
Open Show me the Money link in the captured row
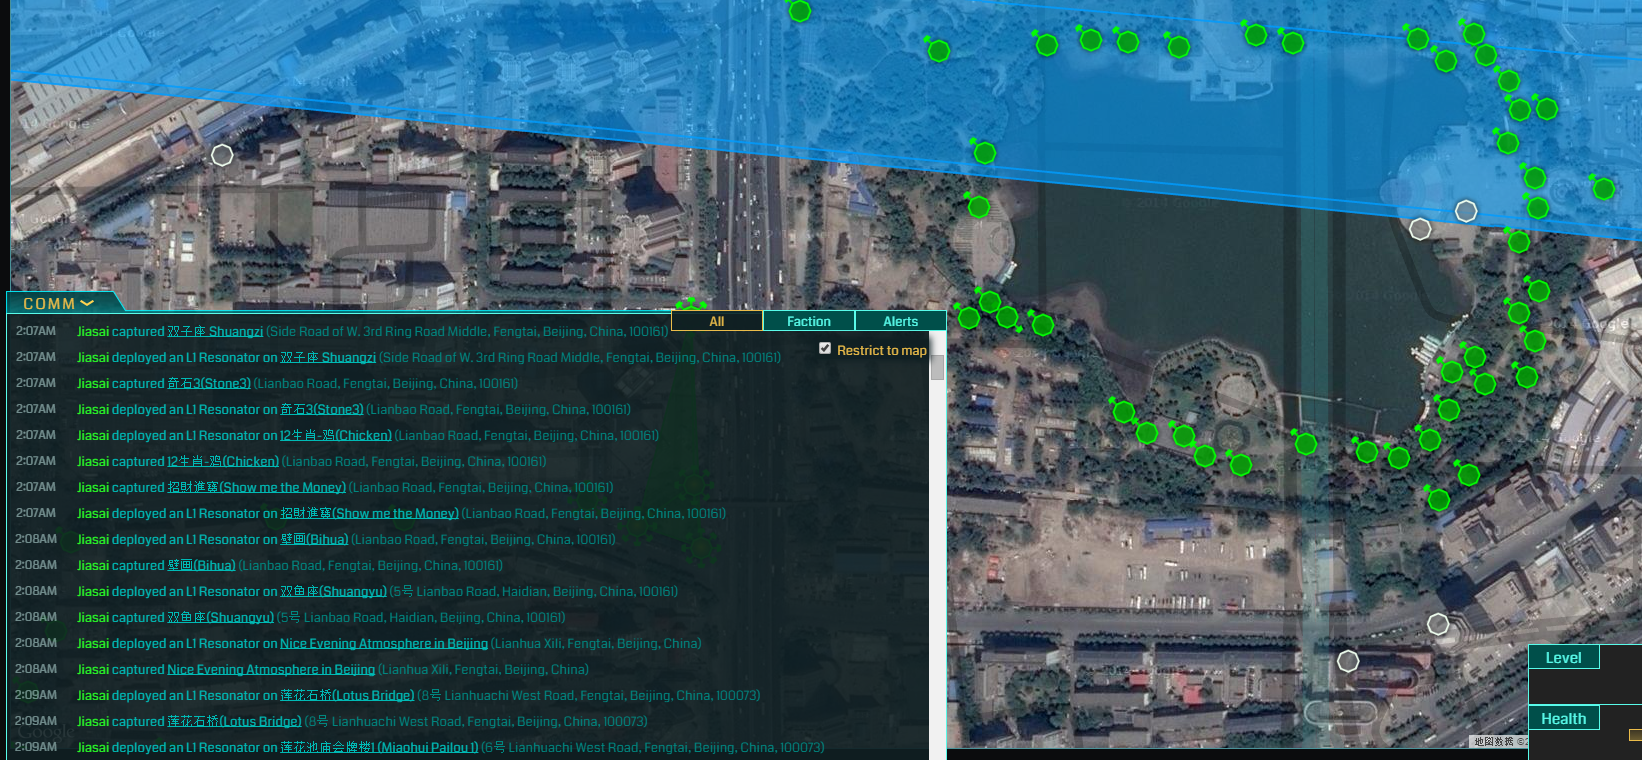(257, 487)
